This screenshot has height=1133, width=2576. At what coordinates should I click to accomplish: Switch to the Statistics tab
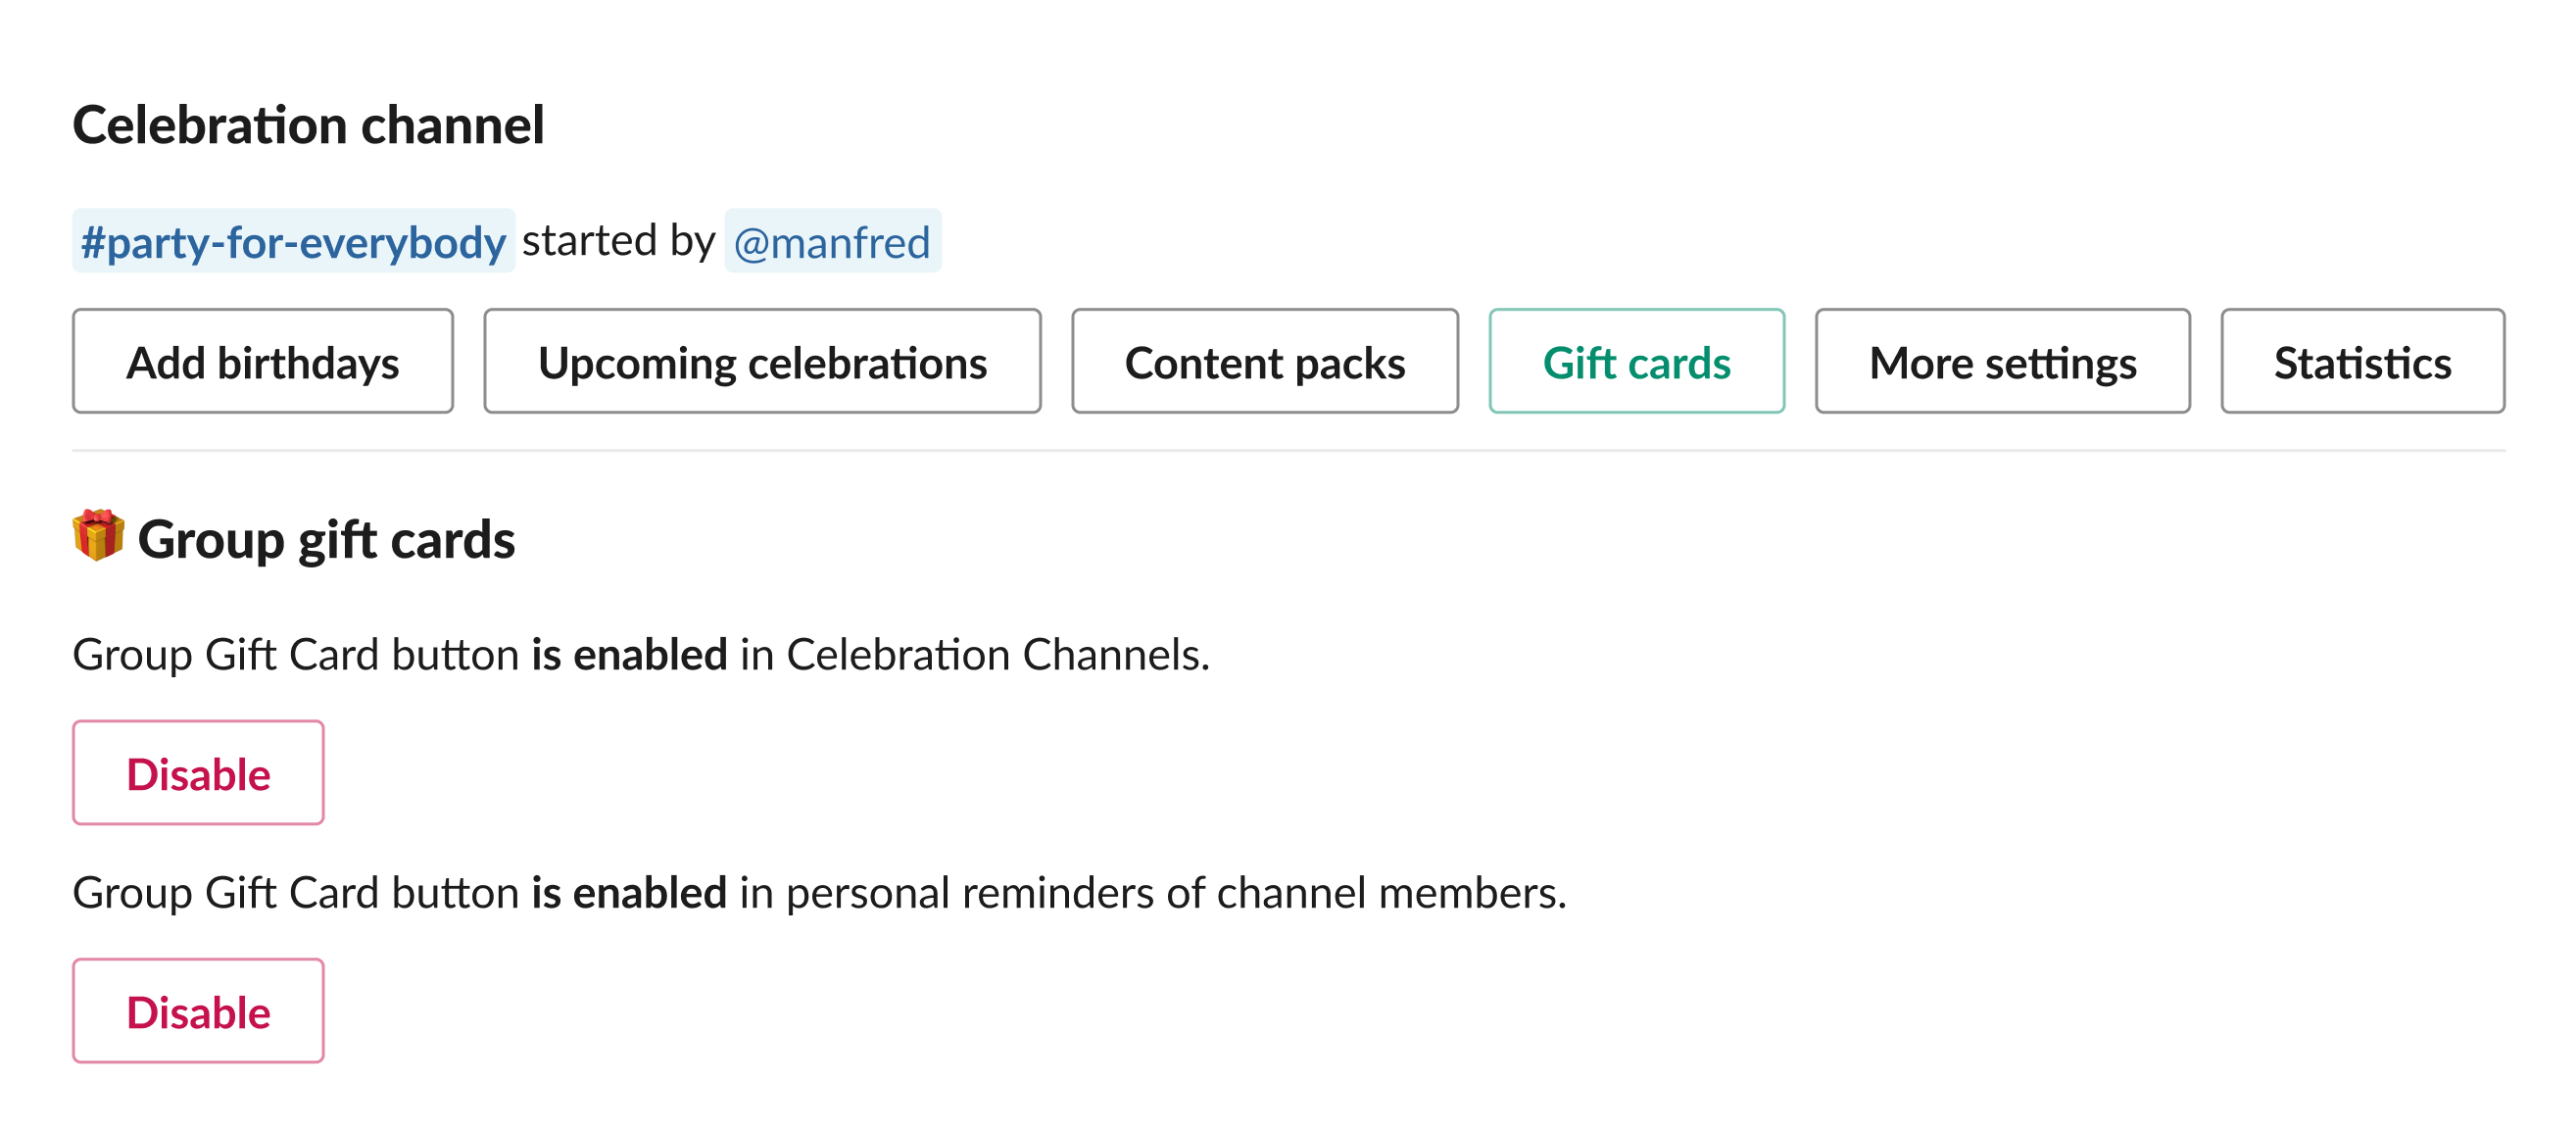coord(2361,361)
